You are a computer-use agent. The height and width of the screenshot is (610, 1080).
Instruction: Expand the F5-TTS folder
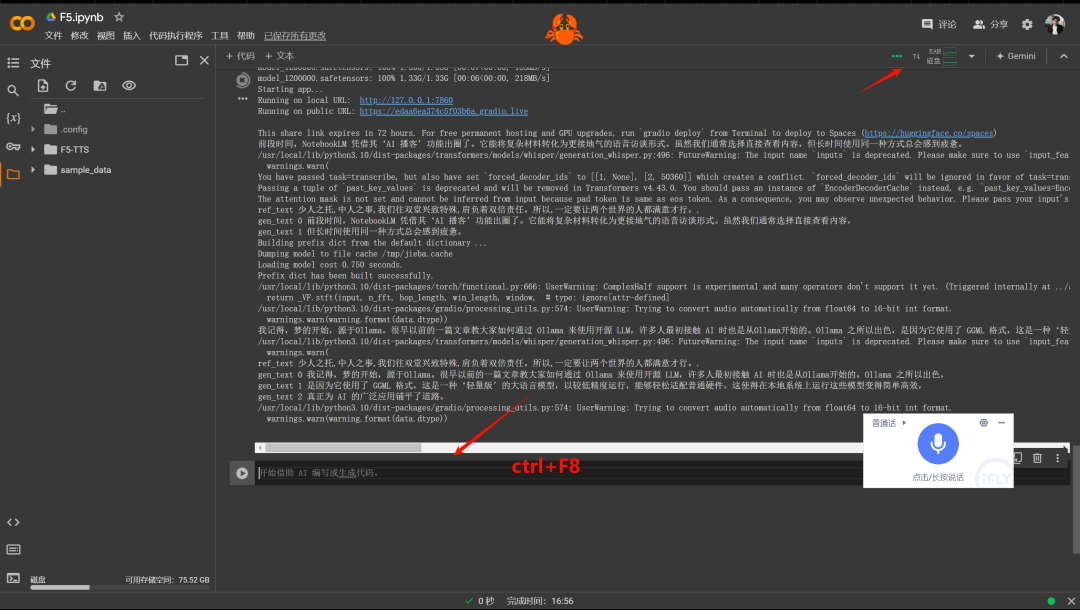pyautogui.click(x=33, y=149)
